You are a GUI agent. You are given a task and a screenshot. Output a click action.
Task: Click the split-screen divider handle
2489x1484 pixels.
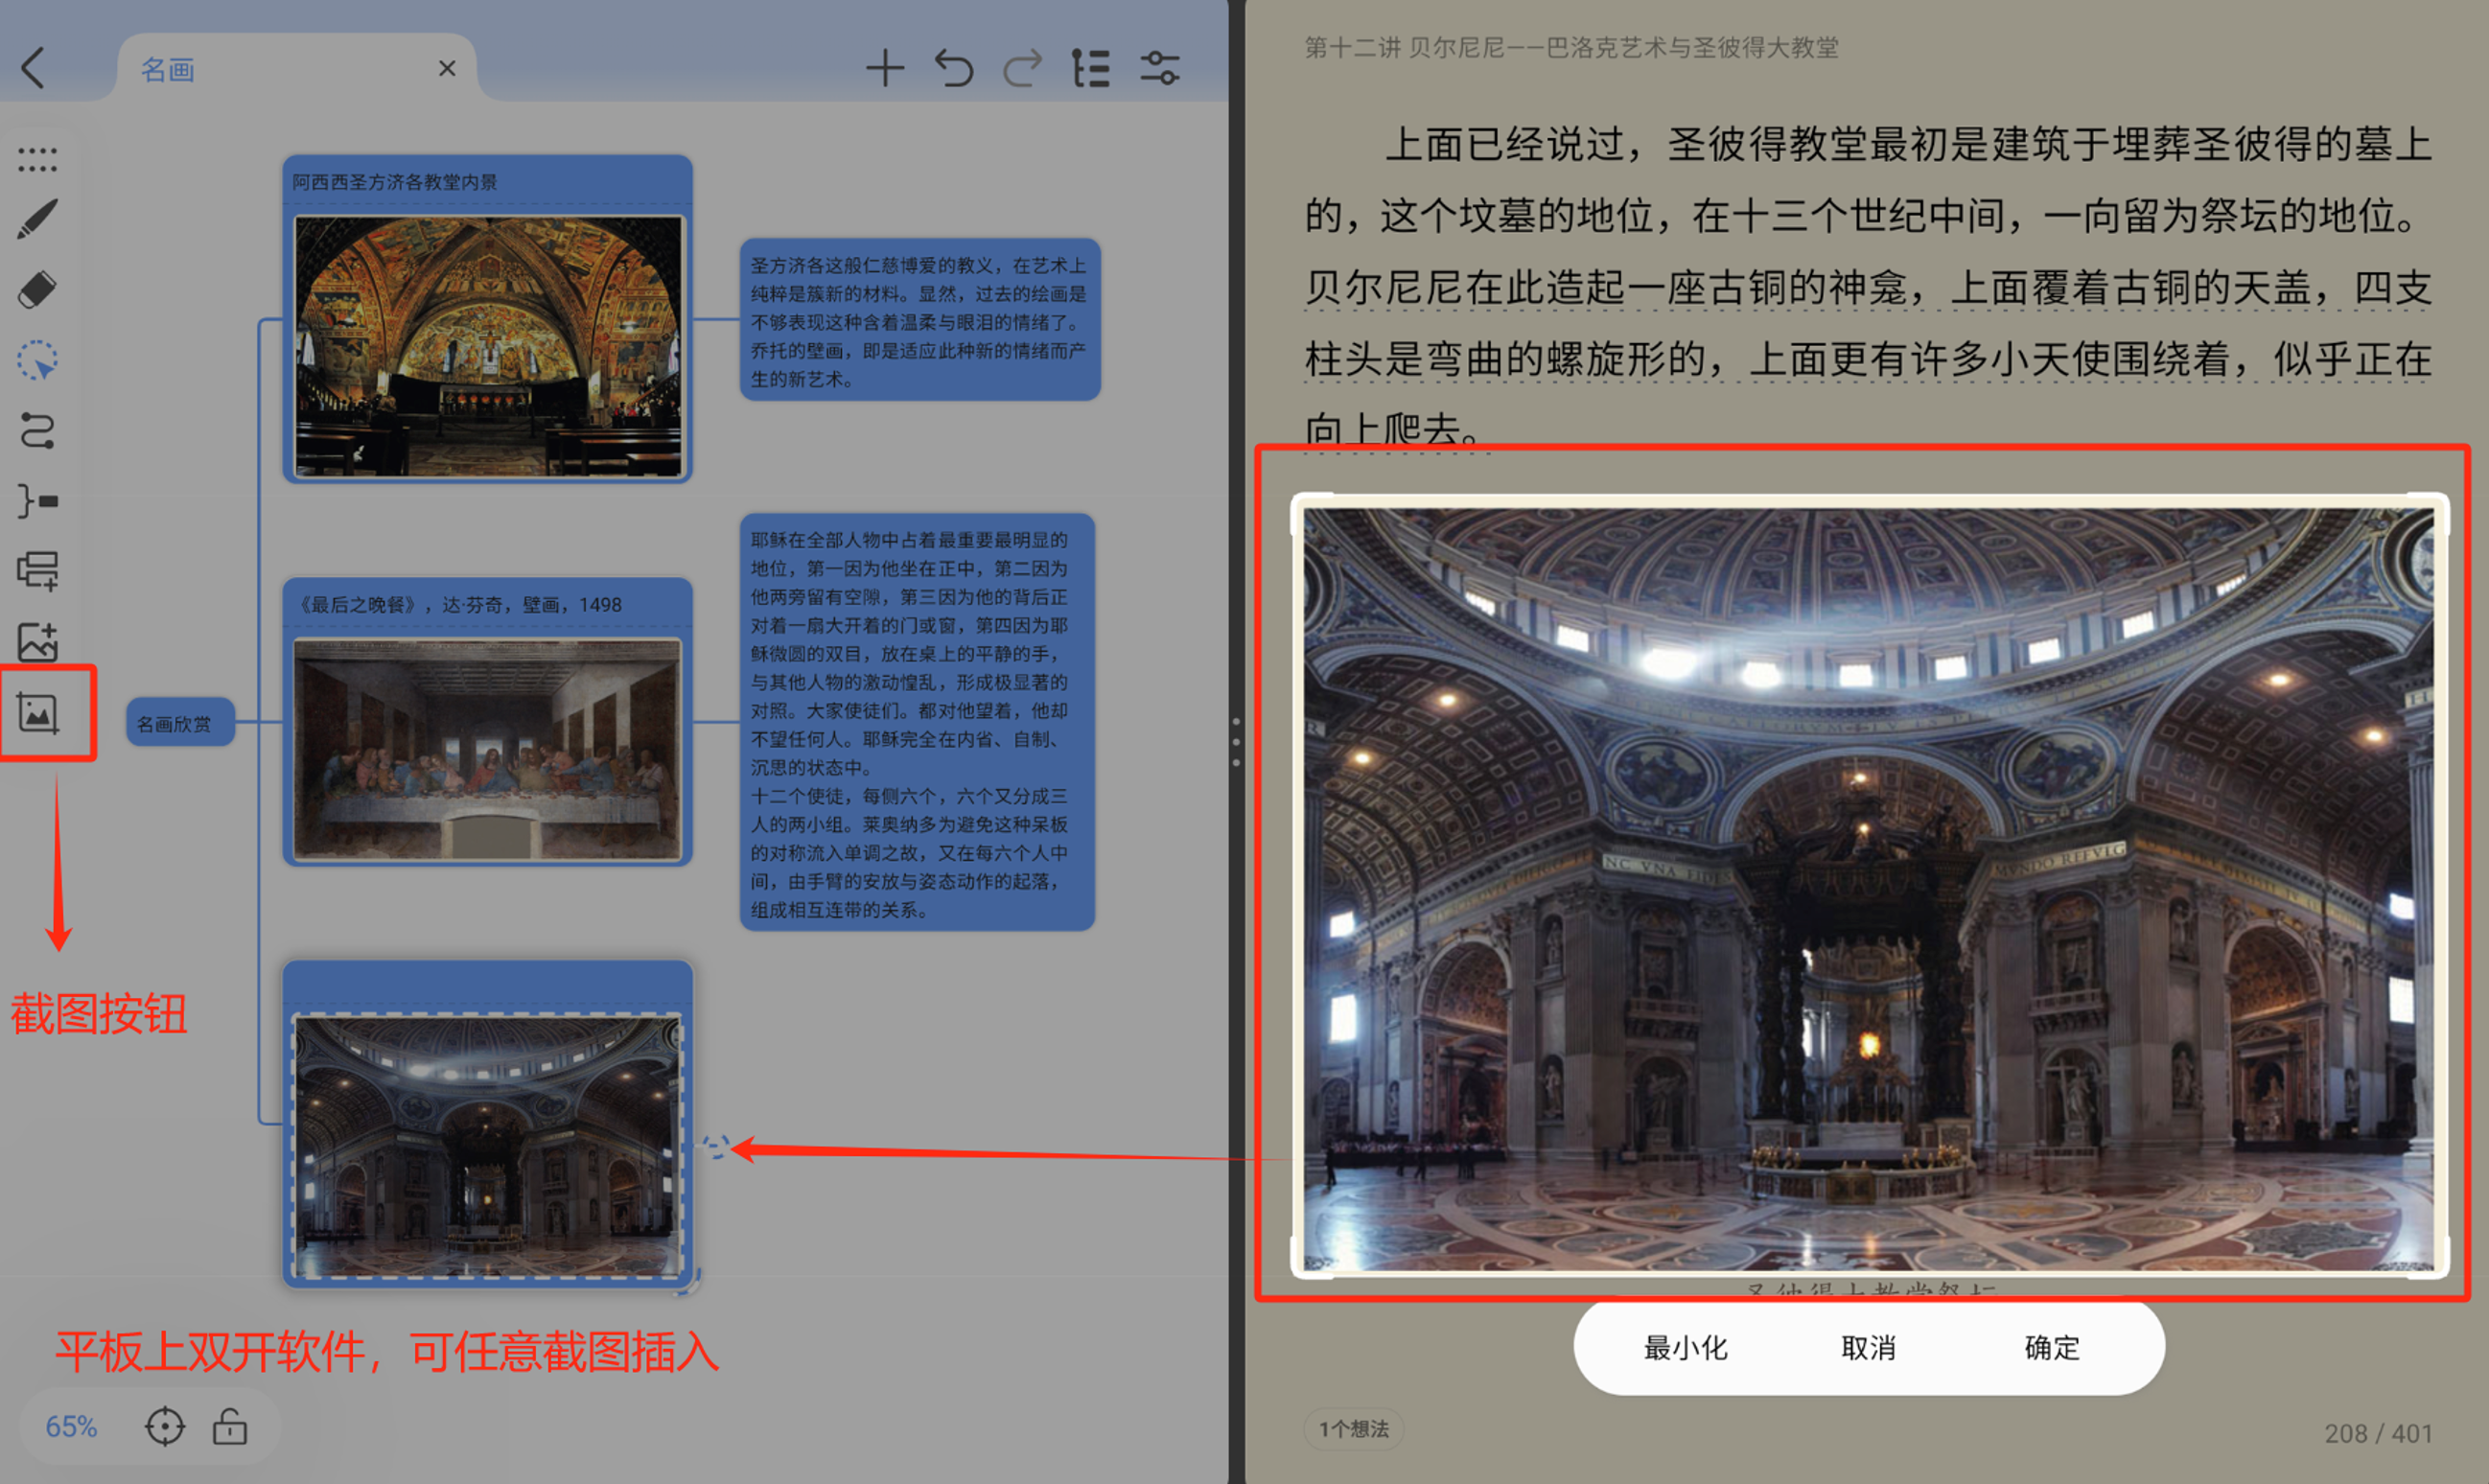(1236, 742)
